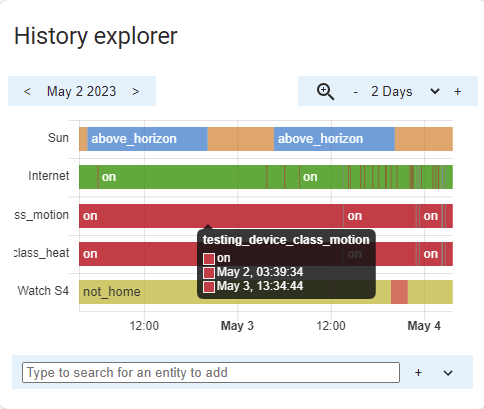Click the May 4 axis label

(424, 326)
